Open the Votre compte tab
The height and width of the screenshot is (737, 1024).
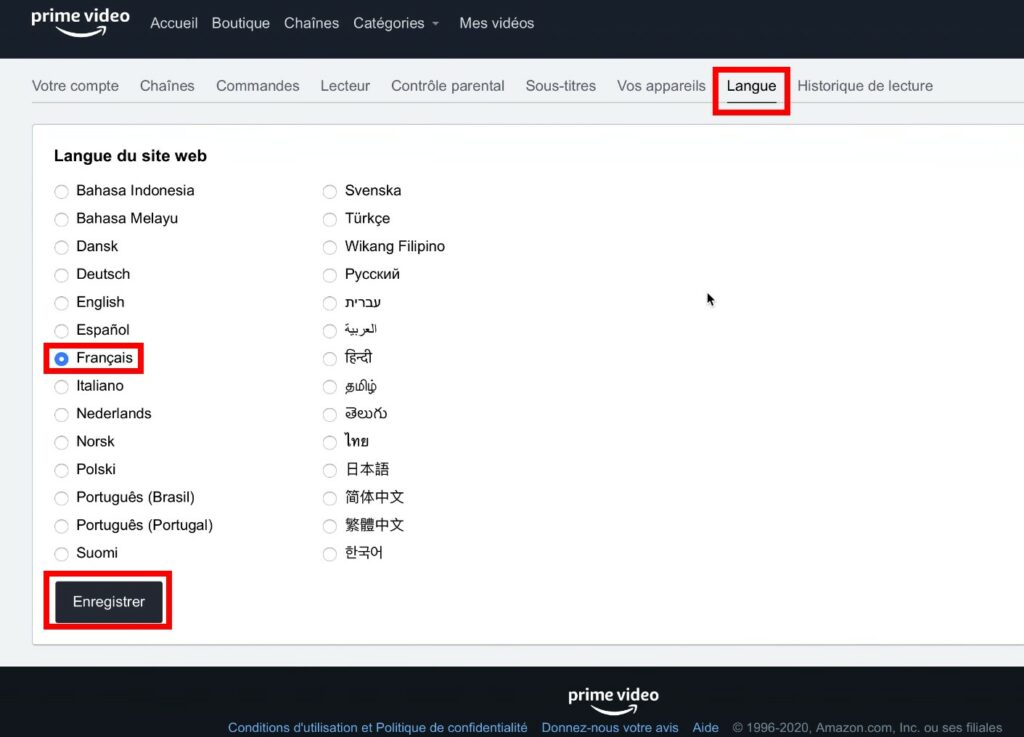coord(75,86)
